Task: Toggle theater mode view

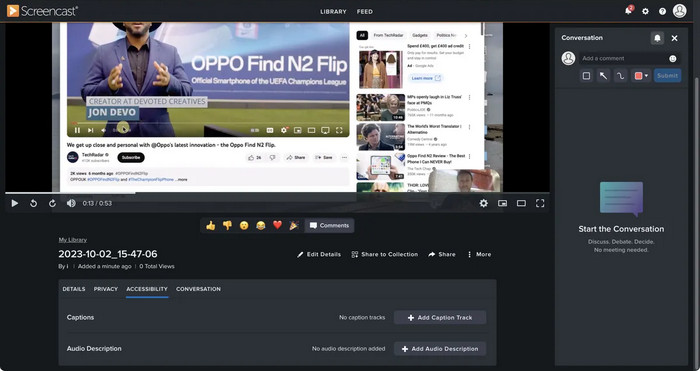Action: click(x=521, y=204)
